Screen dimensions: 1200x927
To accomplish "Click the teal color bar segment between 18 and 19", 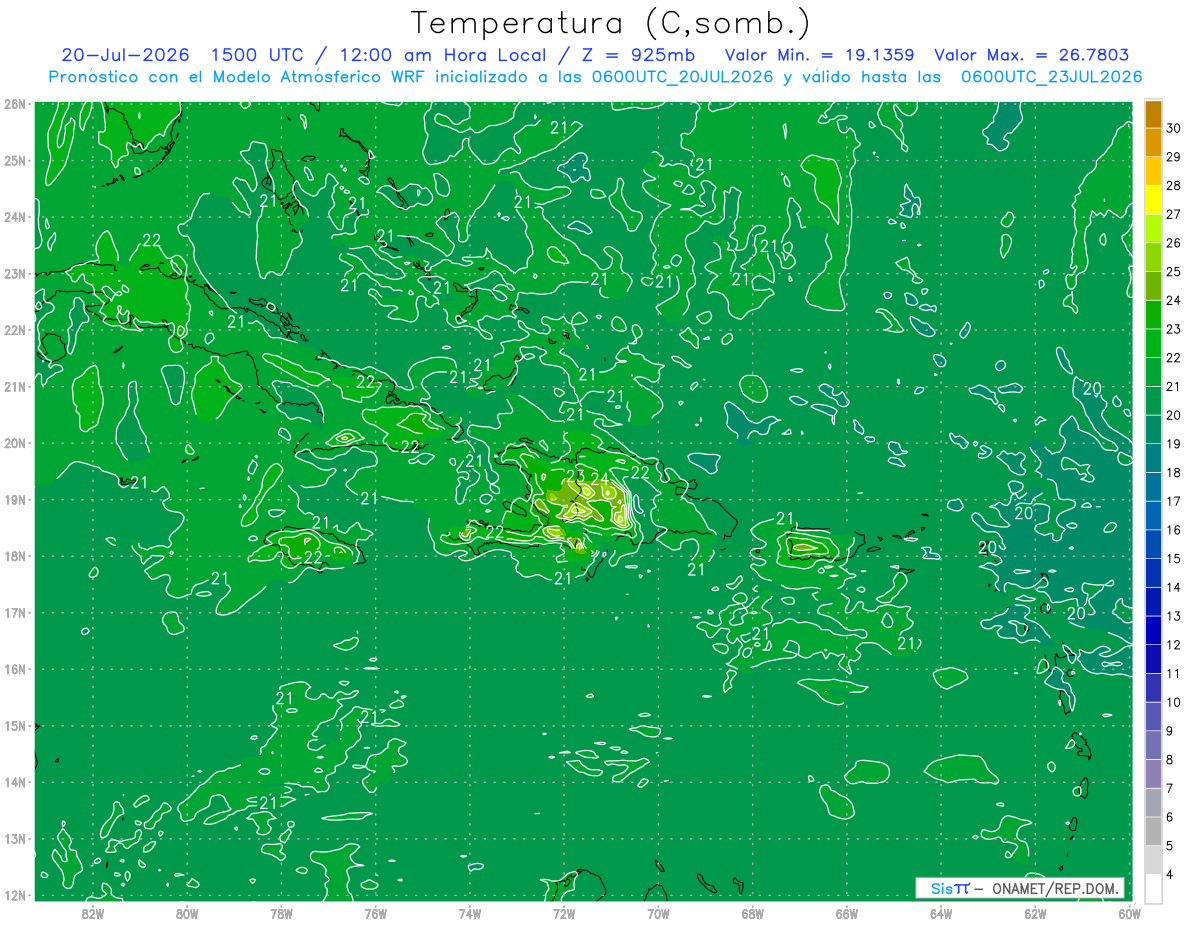I will click(1153, 458).
